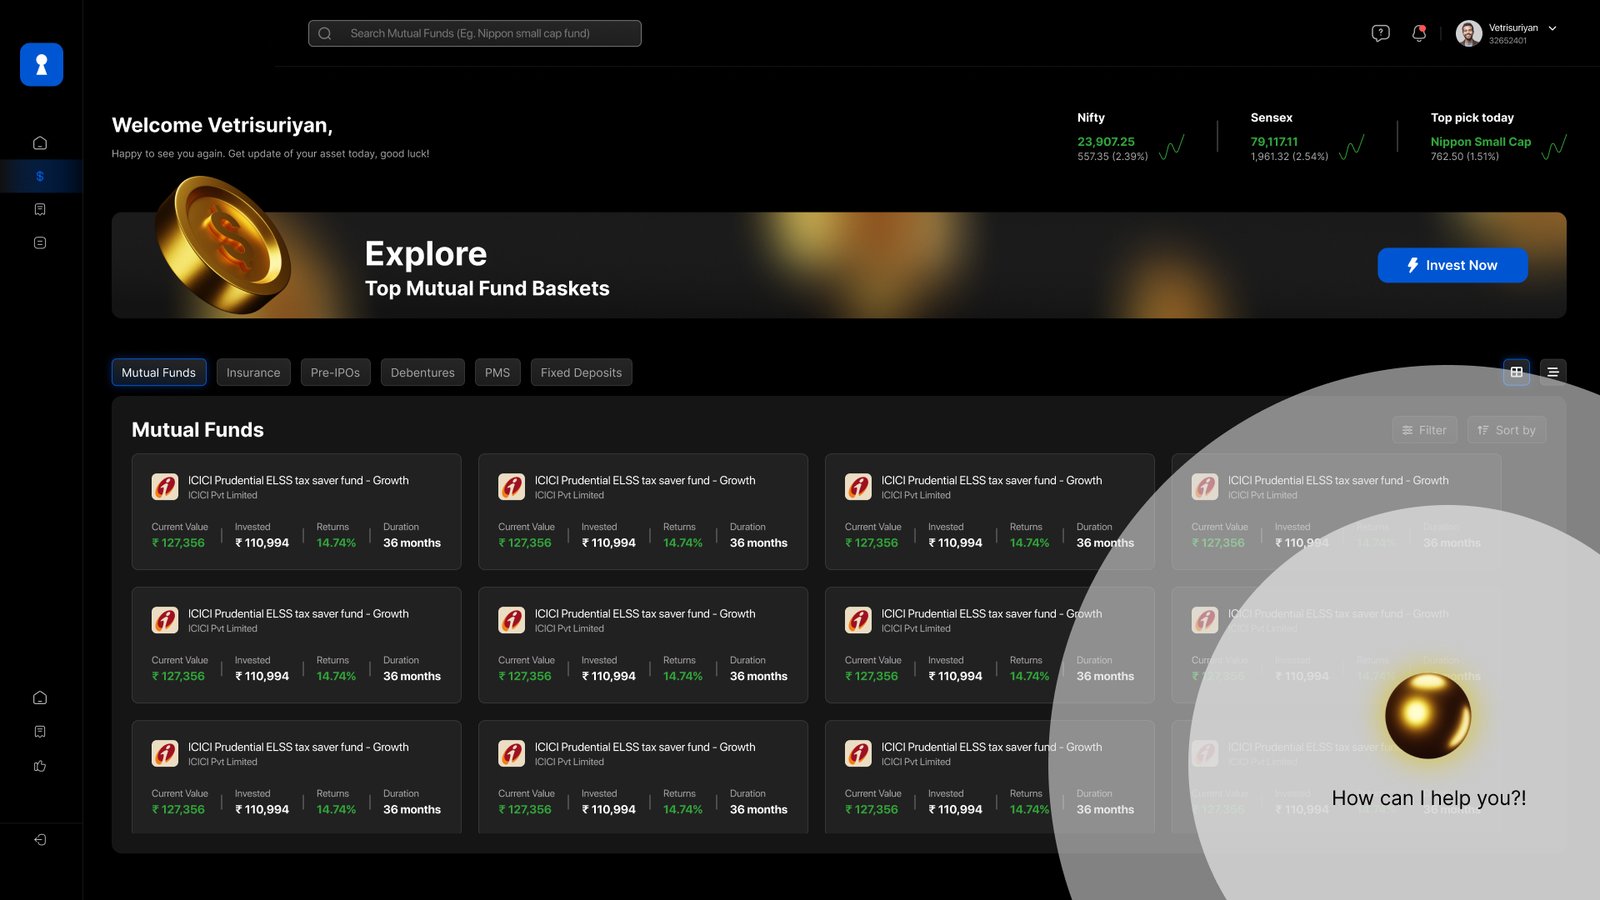Switch to list view layout

(x=1553, y=372)
